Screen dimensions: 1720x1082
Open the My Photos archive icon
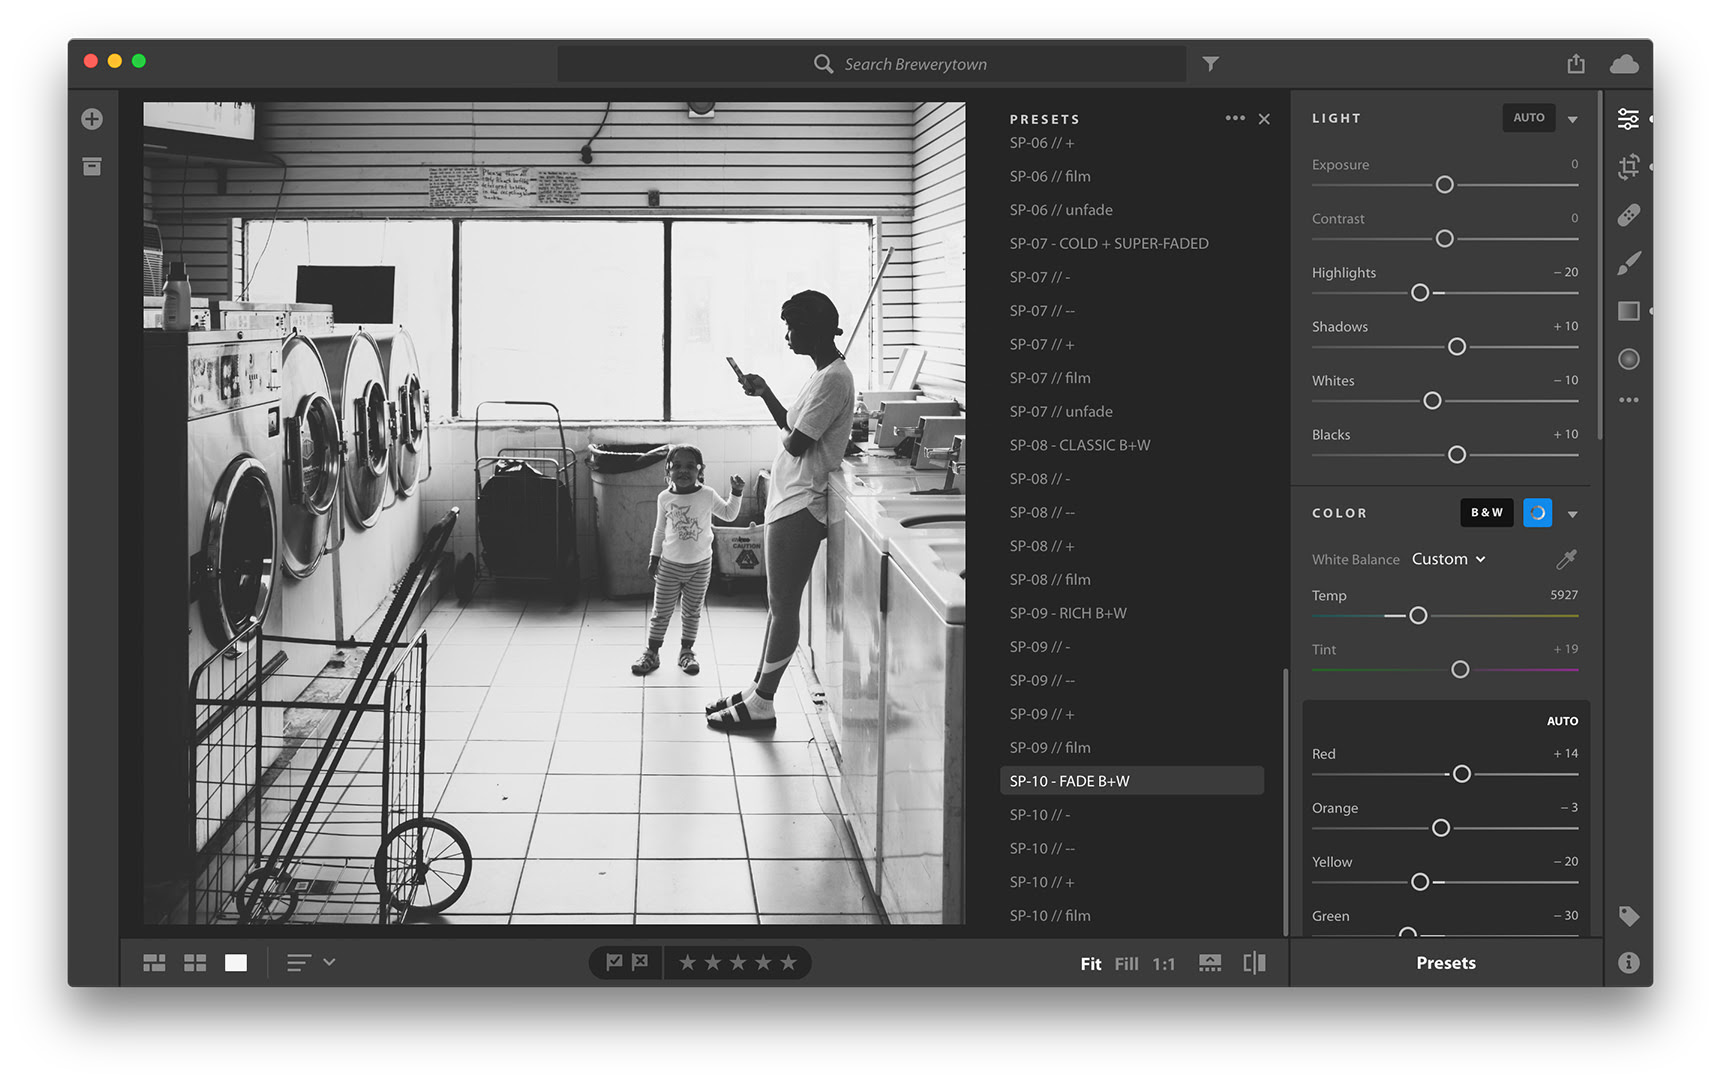[x=92, y=166]
